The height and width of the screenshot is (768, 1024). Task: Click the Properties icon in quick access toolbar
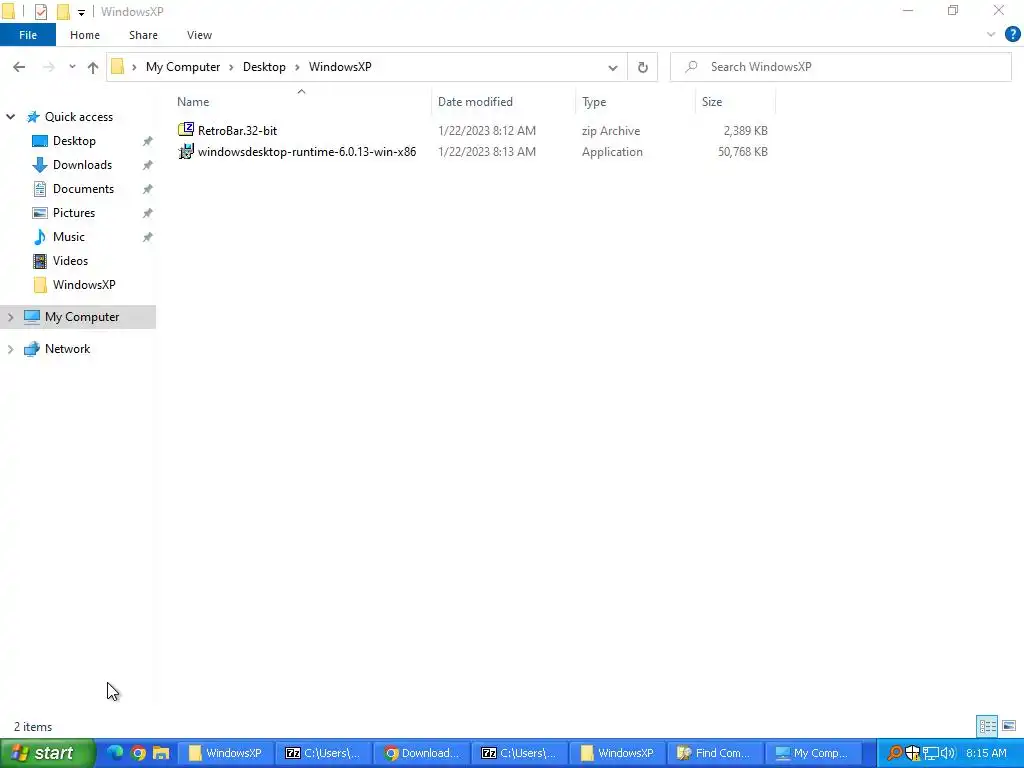pos(40,12)
